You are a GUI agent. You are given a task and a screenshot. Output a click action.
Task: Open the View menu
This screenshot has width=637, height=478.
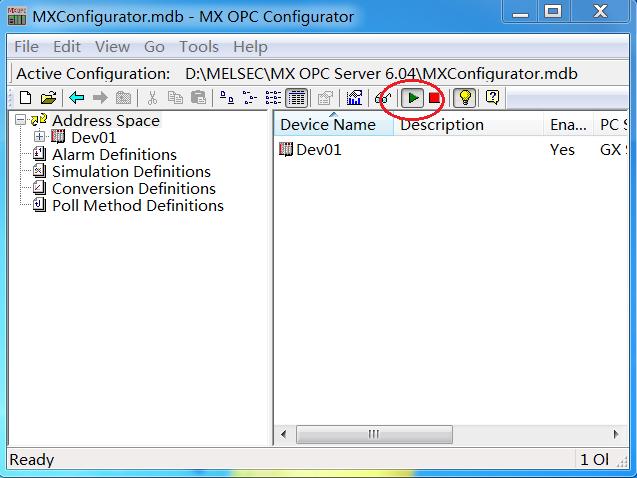coord(113,47)
